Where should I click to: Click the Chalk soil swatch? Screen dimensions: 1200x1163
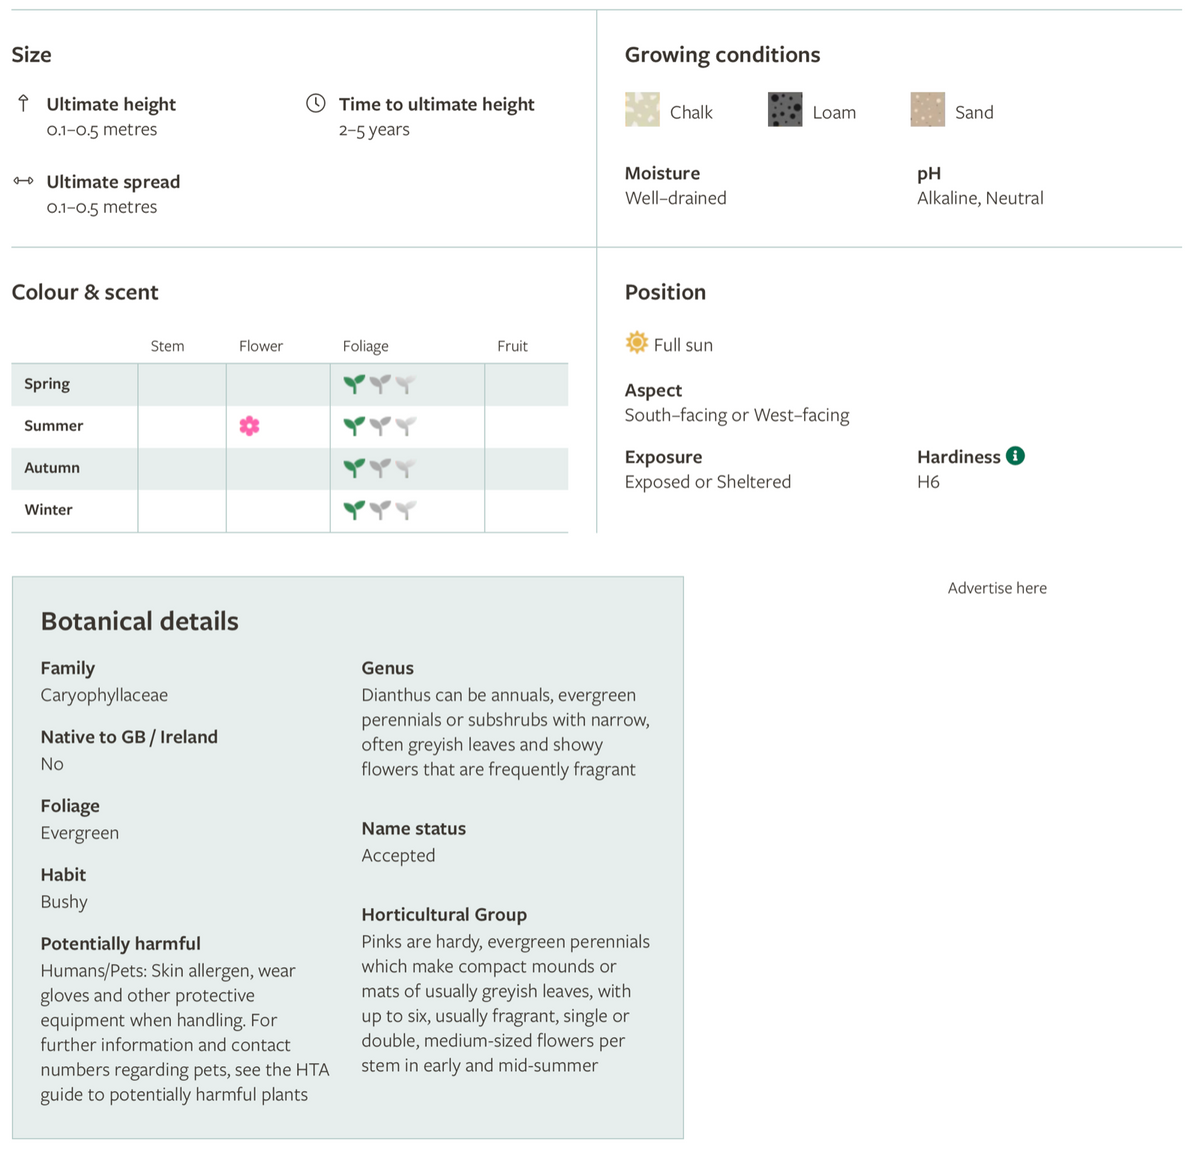tap(642, 110)
